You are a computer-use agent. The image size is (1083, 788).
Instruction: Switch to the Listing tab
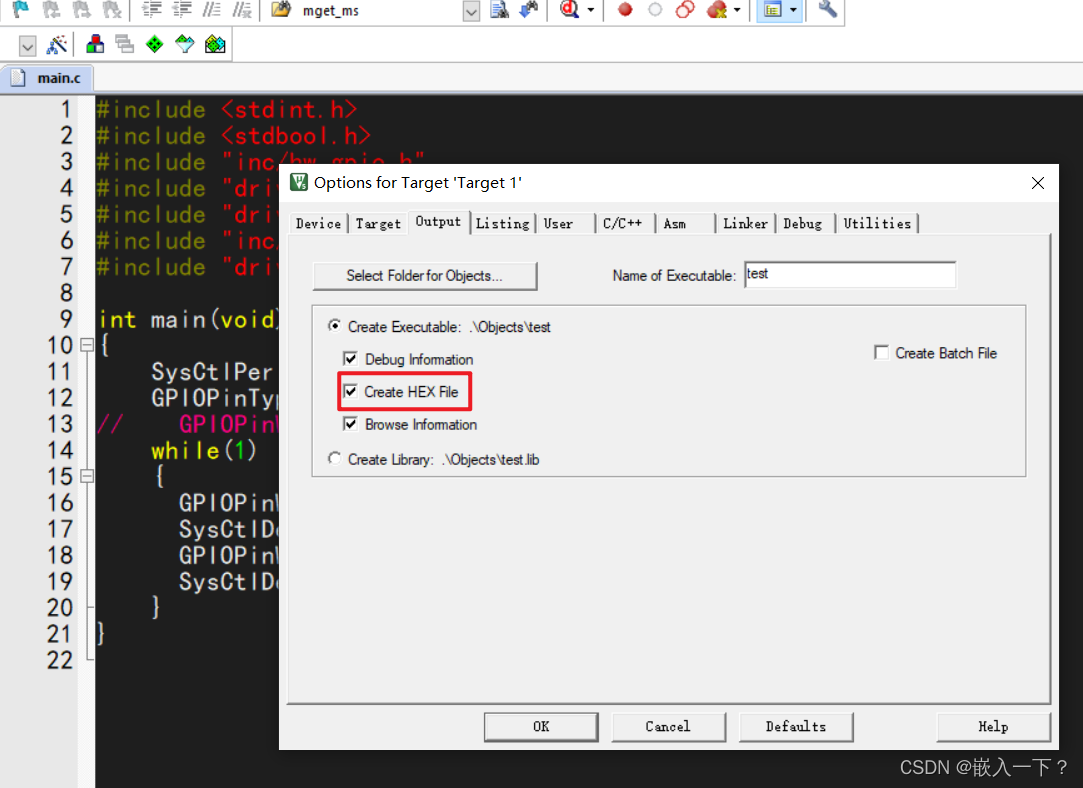pyautogui.click(x=502, y=224)
